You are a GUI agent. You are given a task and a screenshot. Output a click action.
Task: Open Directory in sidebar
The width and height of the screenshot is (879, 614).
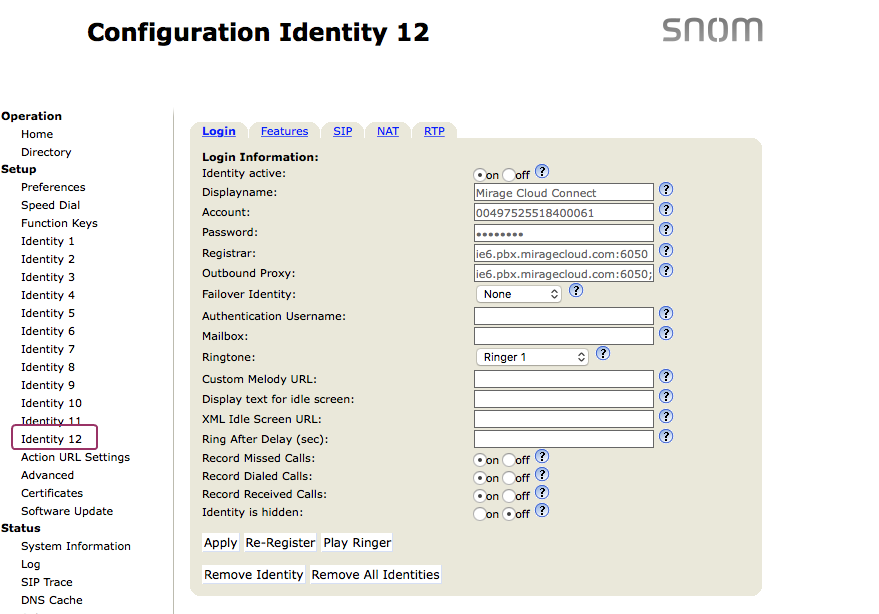point(46,153)
